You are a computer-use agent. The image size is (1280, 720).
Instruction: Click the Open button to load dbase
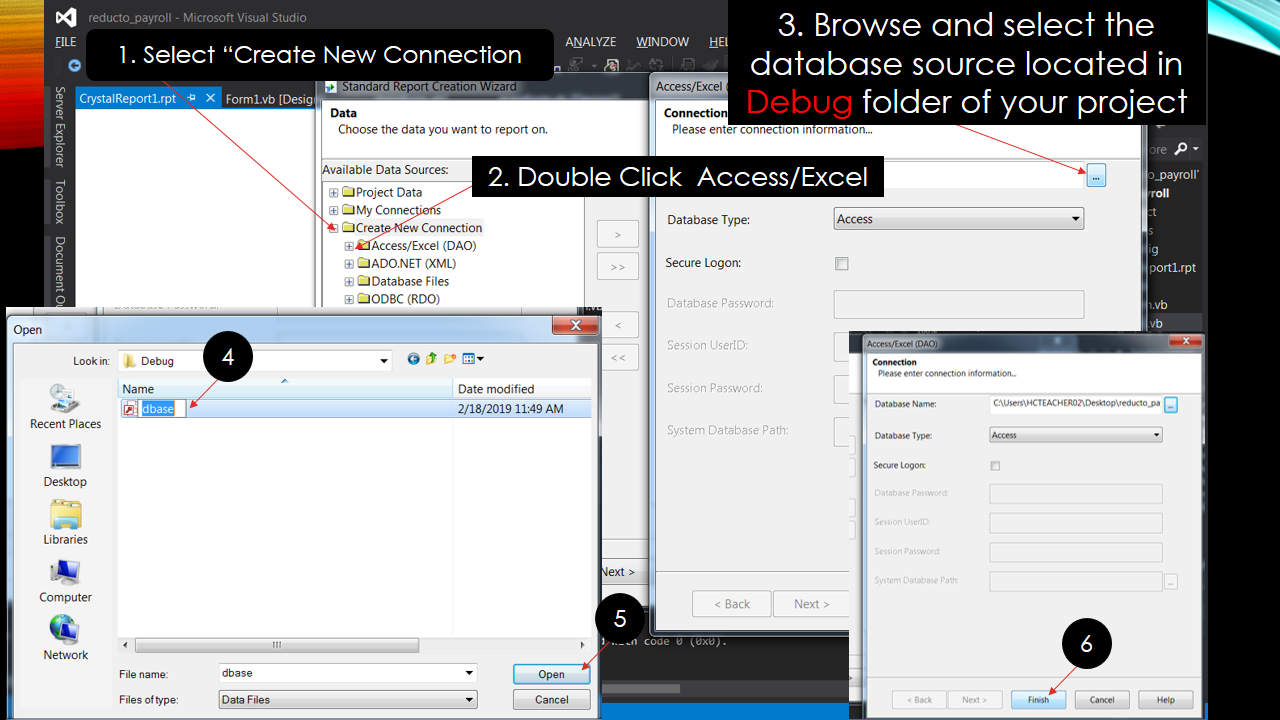[551, 673]
